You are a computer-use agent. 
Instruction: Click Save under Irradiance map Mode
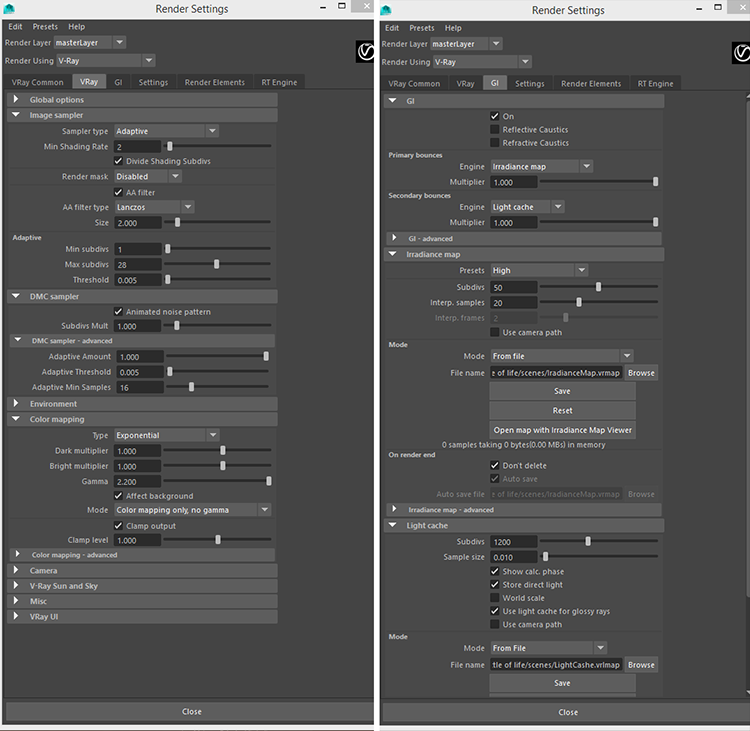coord(562,391)
